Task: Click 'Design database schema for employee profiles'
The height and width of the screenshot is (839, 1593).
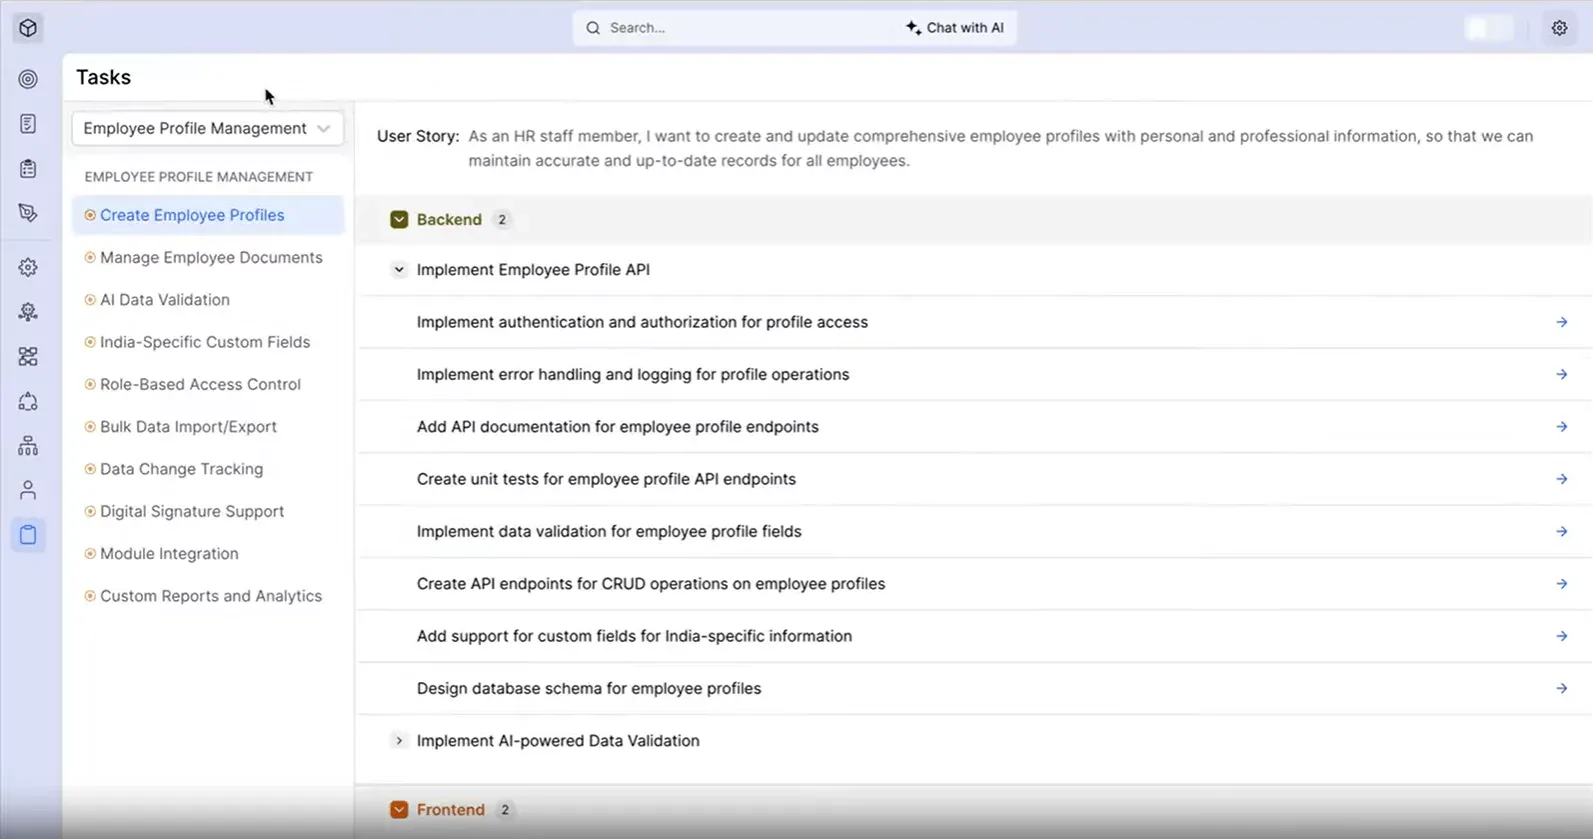Action: tap(589, 688)
